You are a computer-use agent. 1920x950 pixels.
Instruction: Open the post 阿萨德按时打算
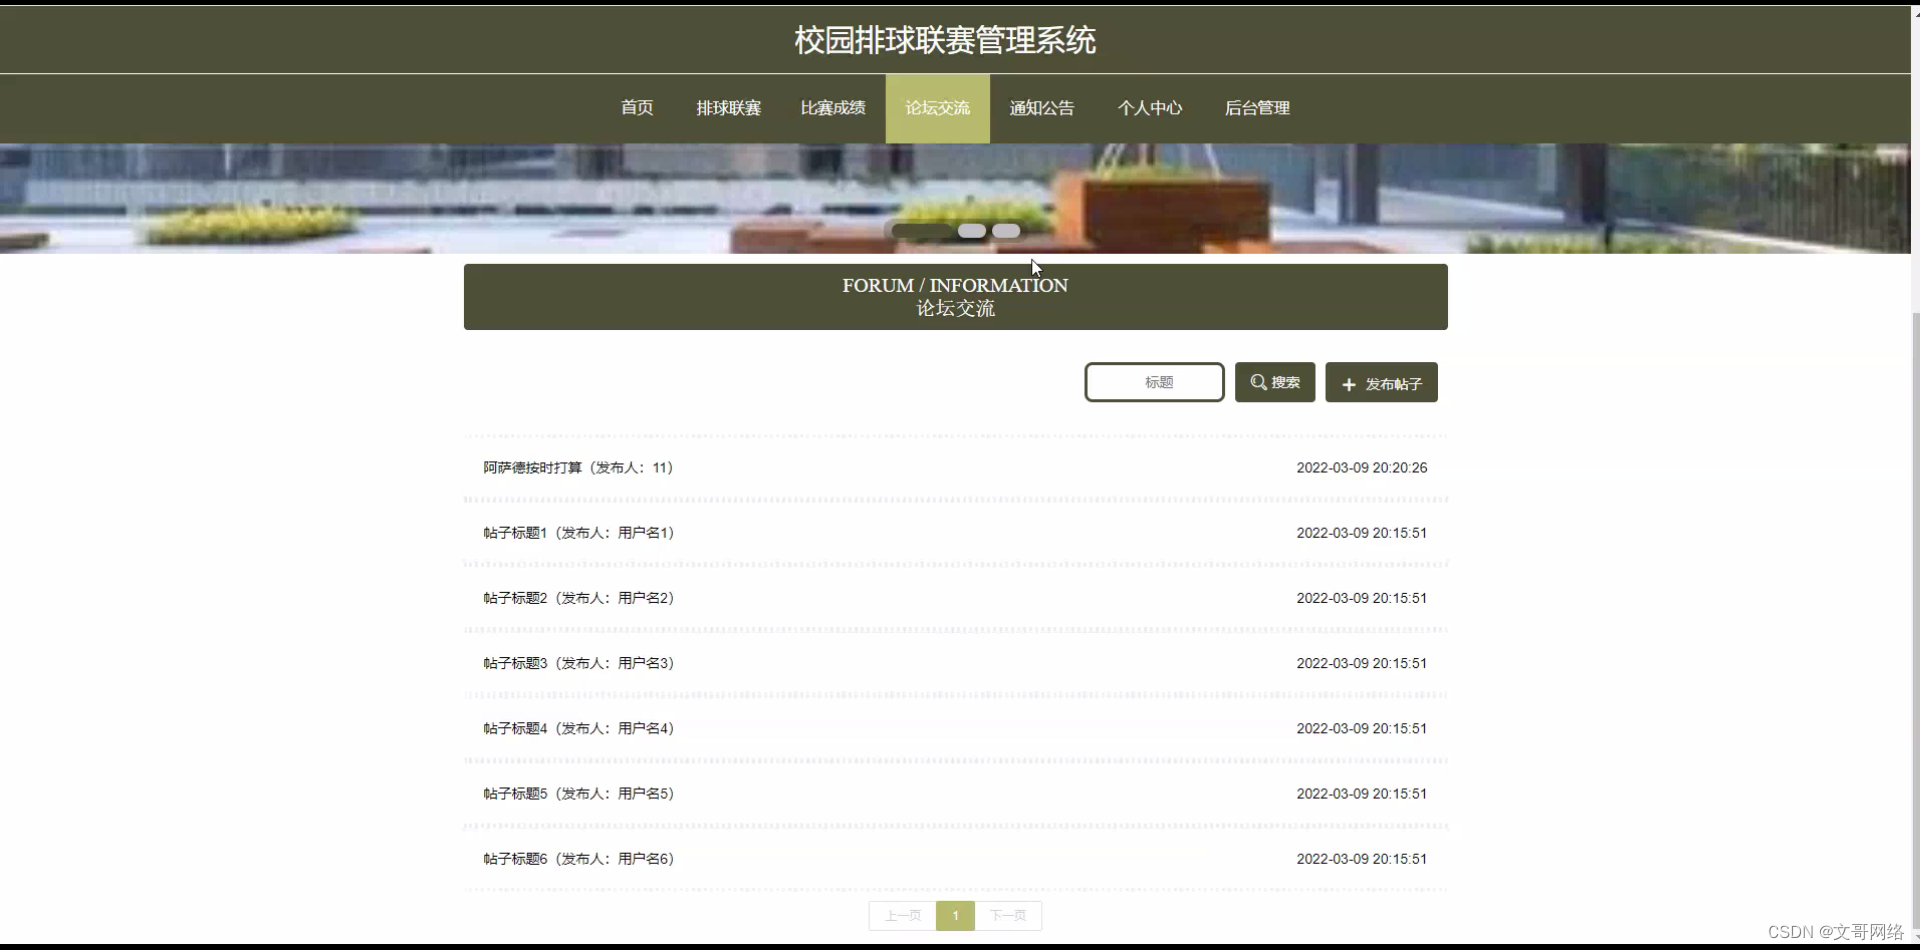click(577, 467)
